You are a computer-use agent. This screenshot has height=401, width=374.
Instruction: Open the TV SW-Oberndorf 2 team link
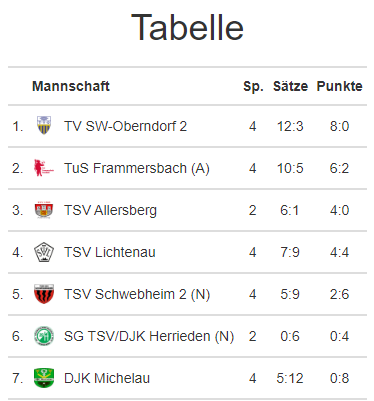125,126
